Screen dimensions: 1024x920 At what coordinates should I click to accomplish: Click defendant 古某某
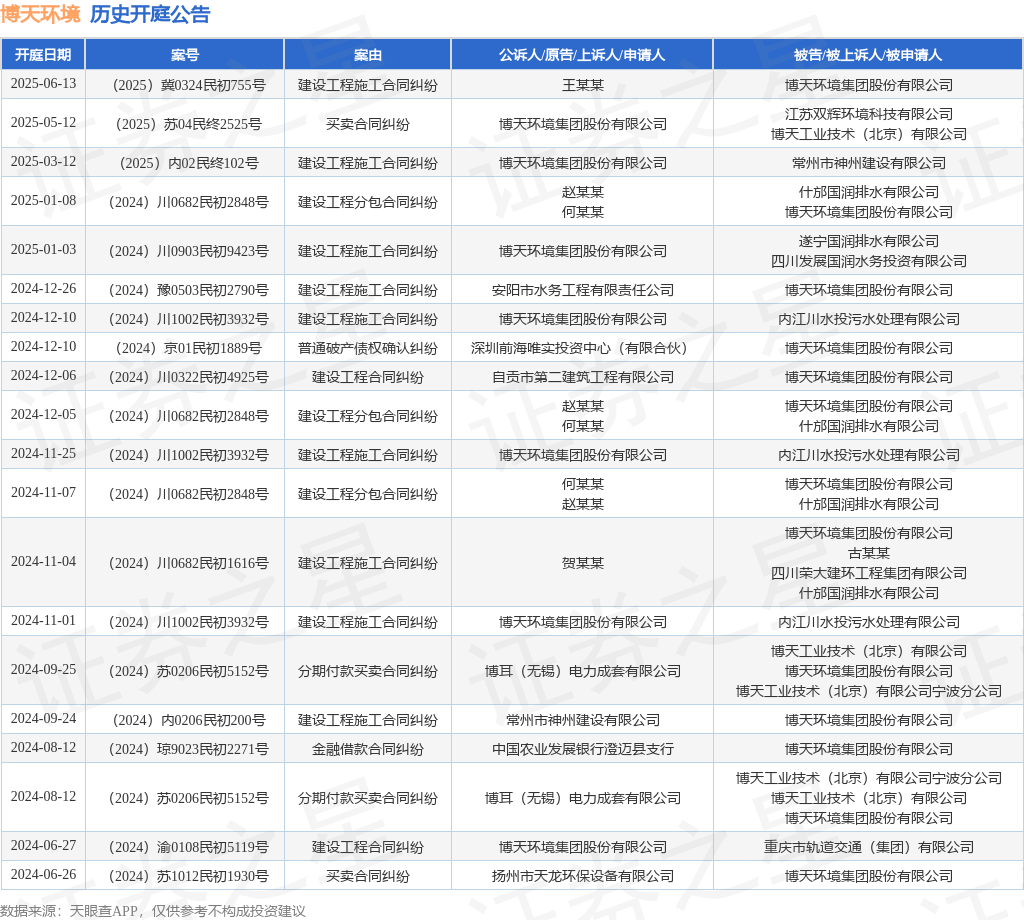click(x=869, y=553)
